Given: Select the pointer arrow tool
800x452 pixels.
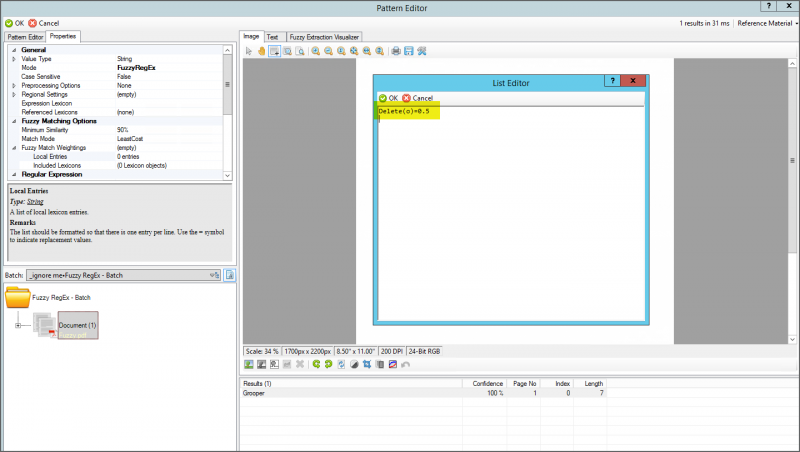Looking at the screenshot, I should point(249,51).
